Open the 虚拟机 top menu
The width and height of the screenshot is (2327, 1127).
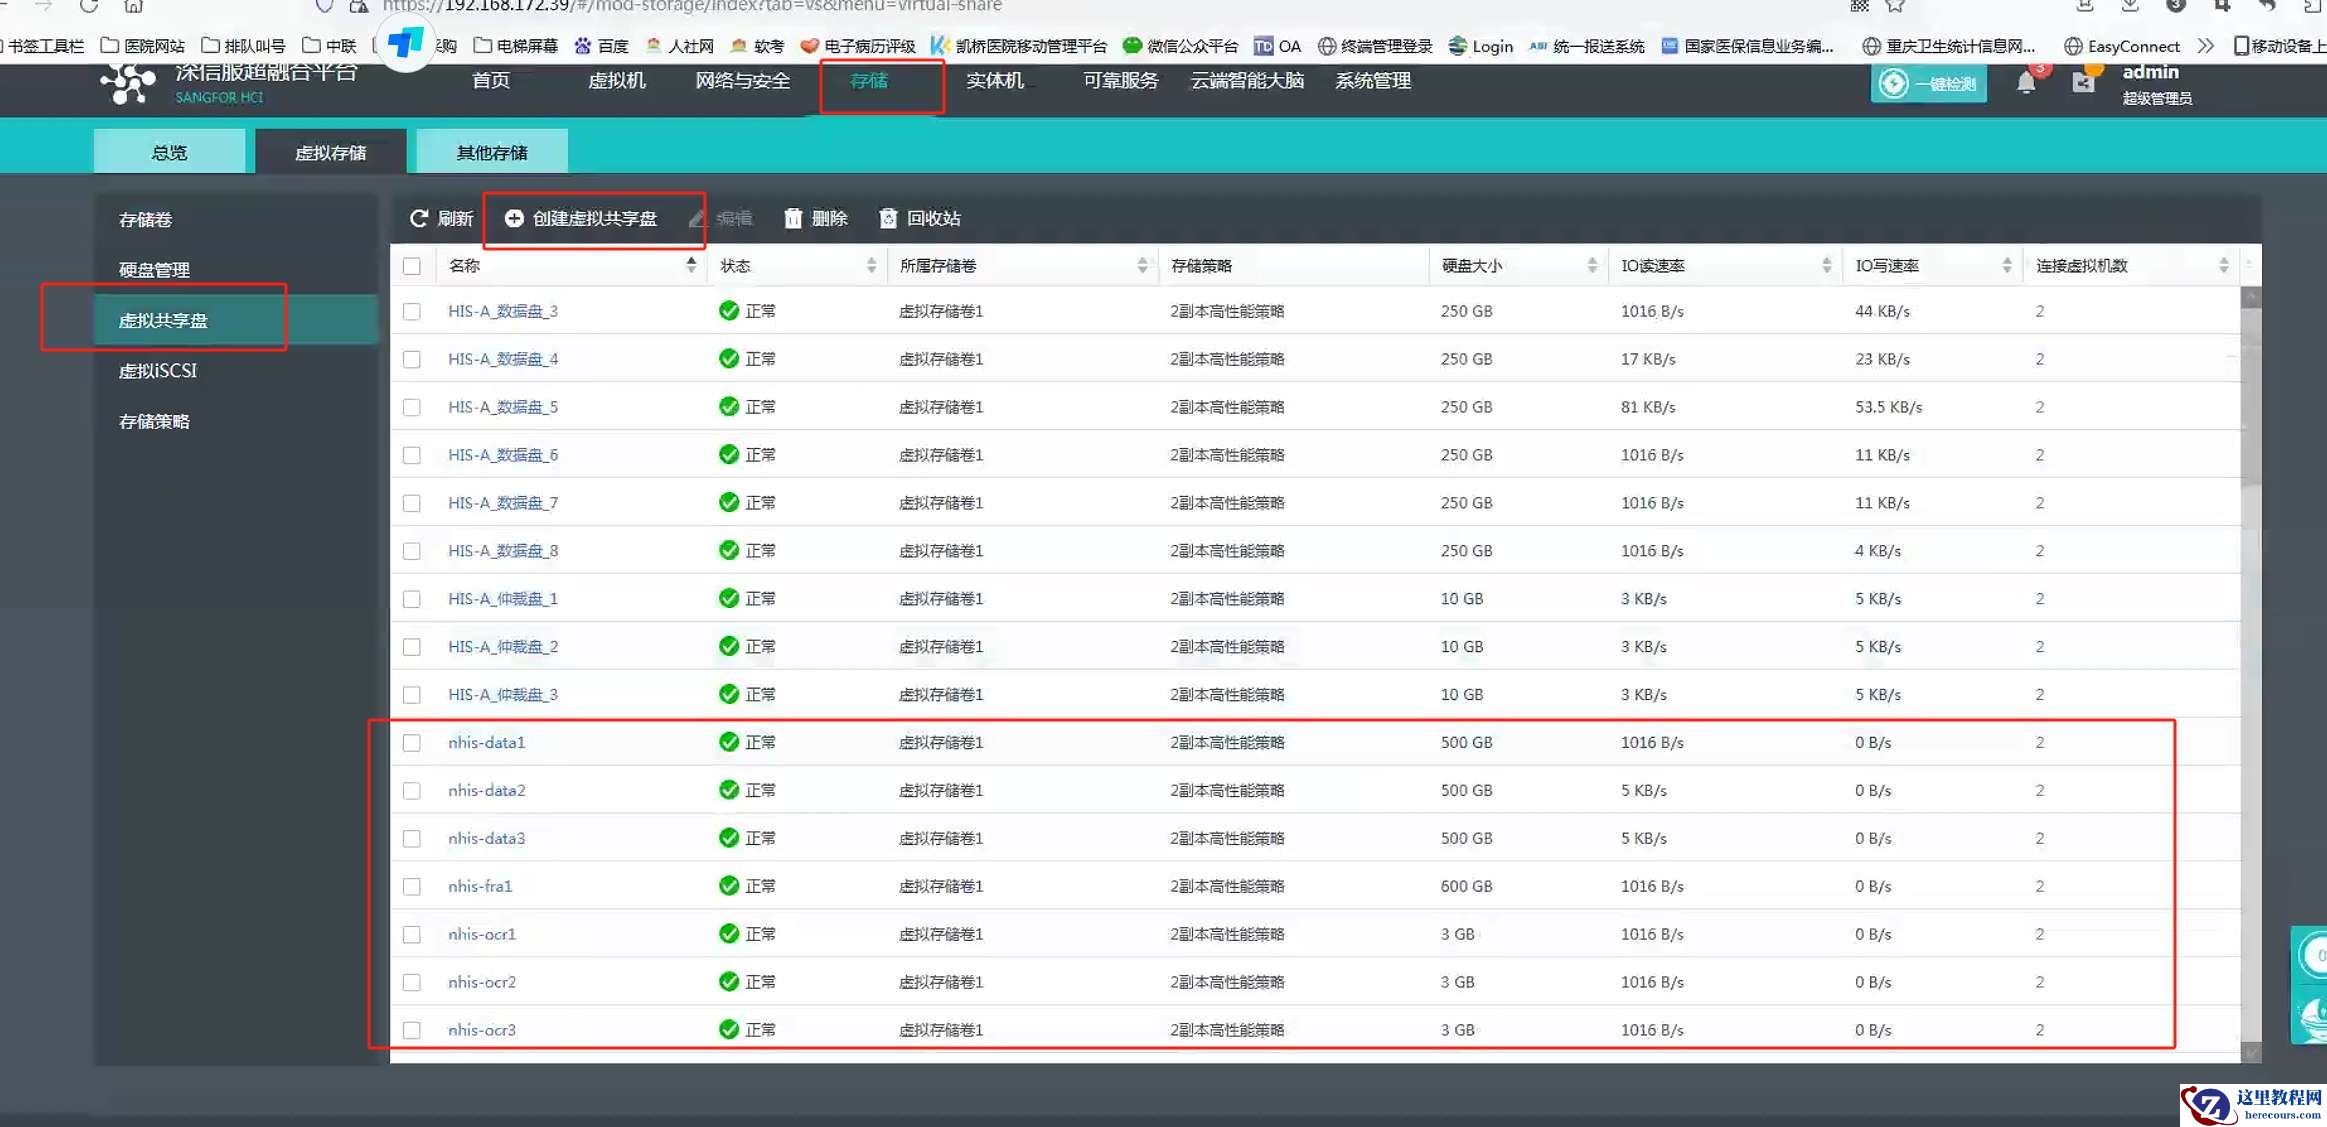(616, 81)
